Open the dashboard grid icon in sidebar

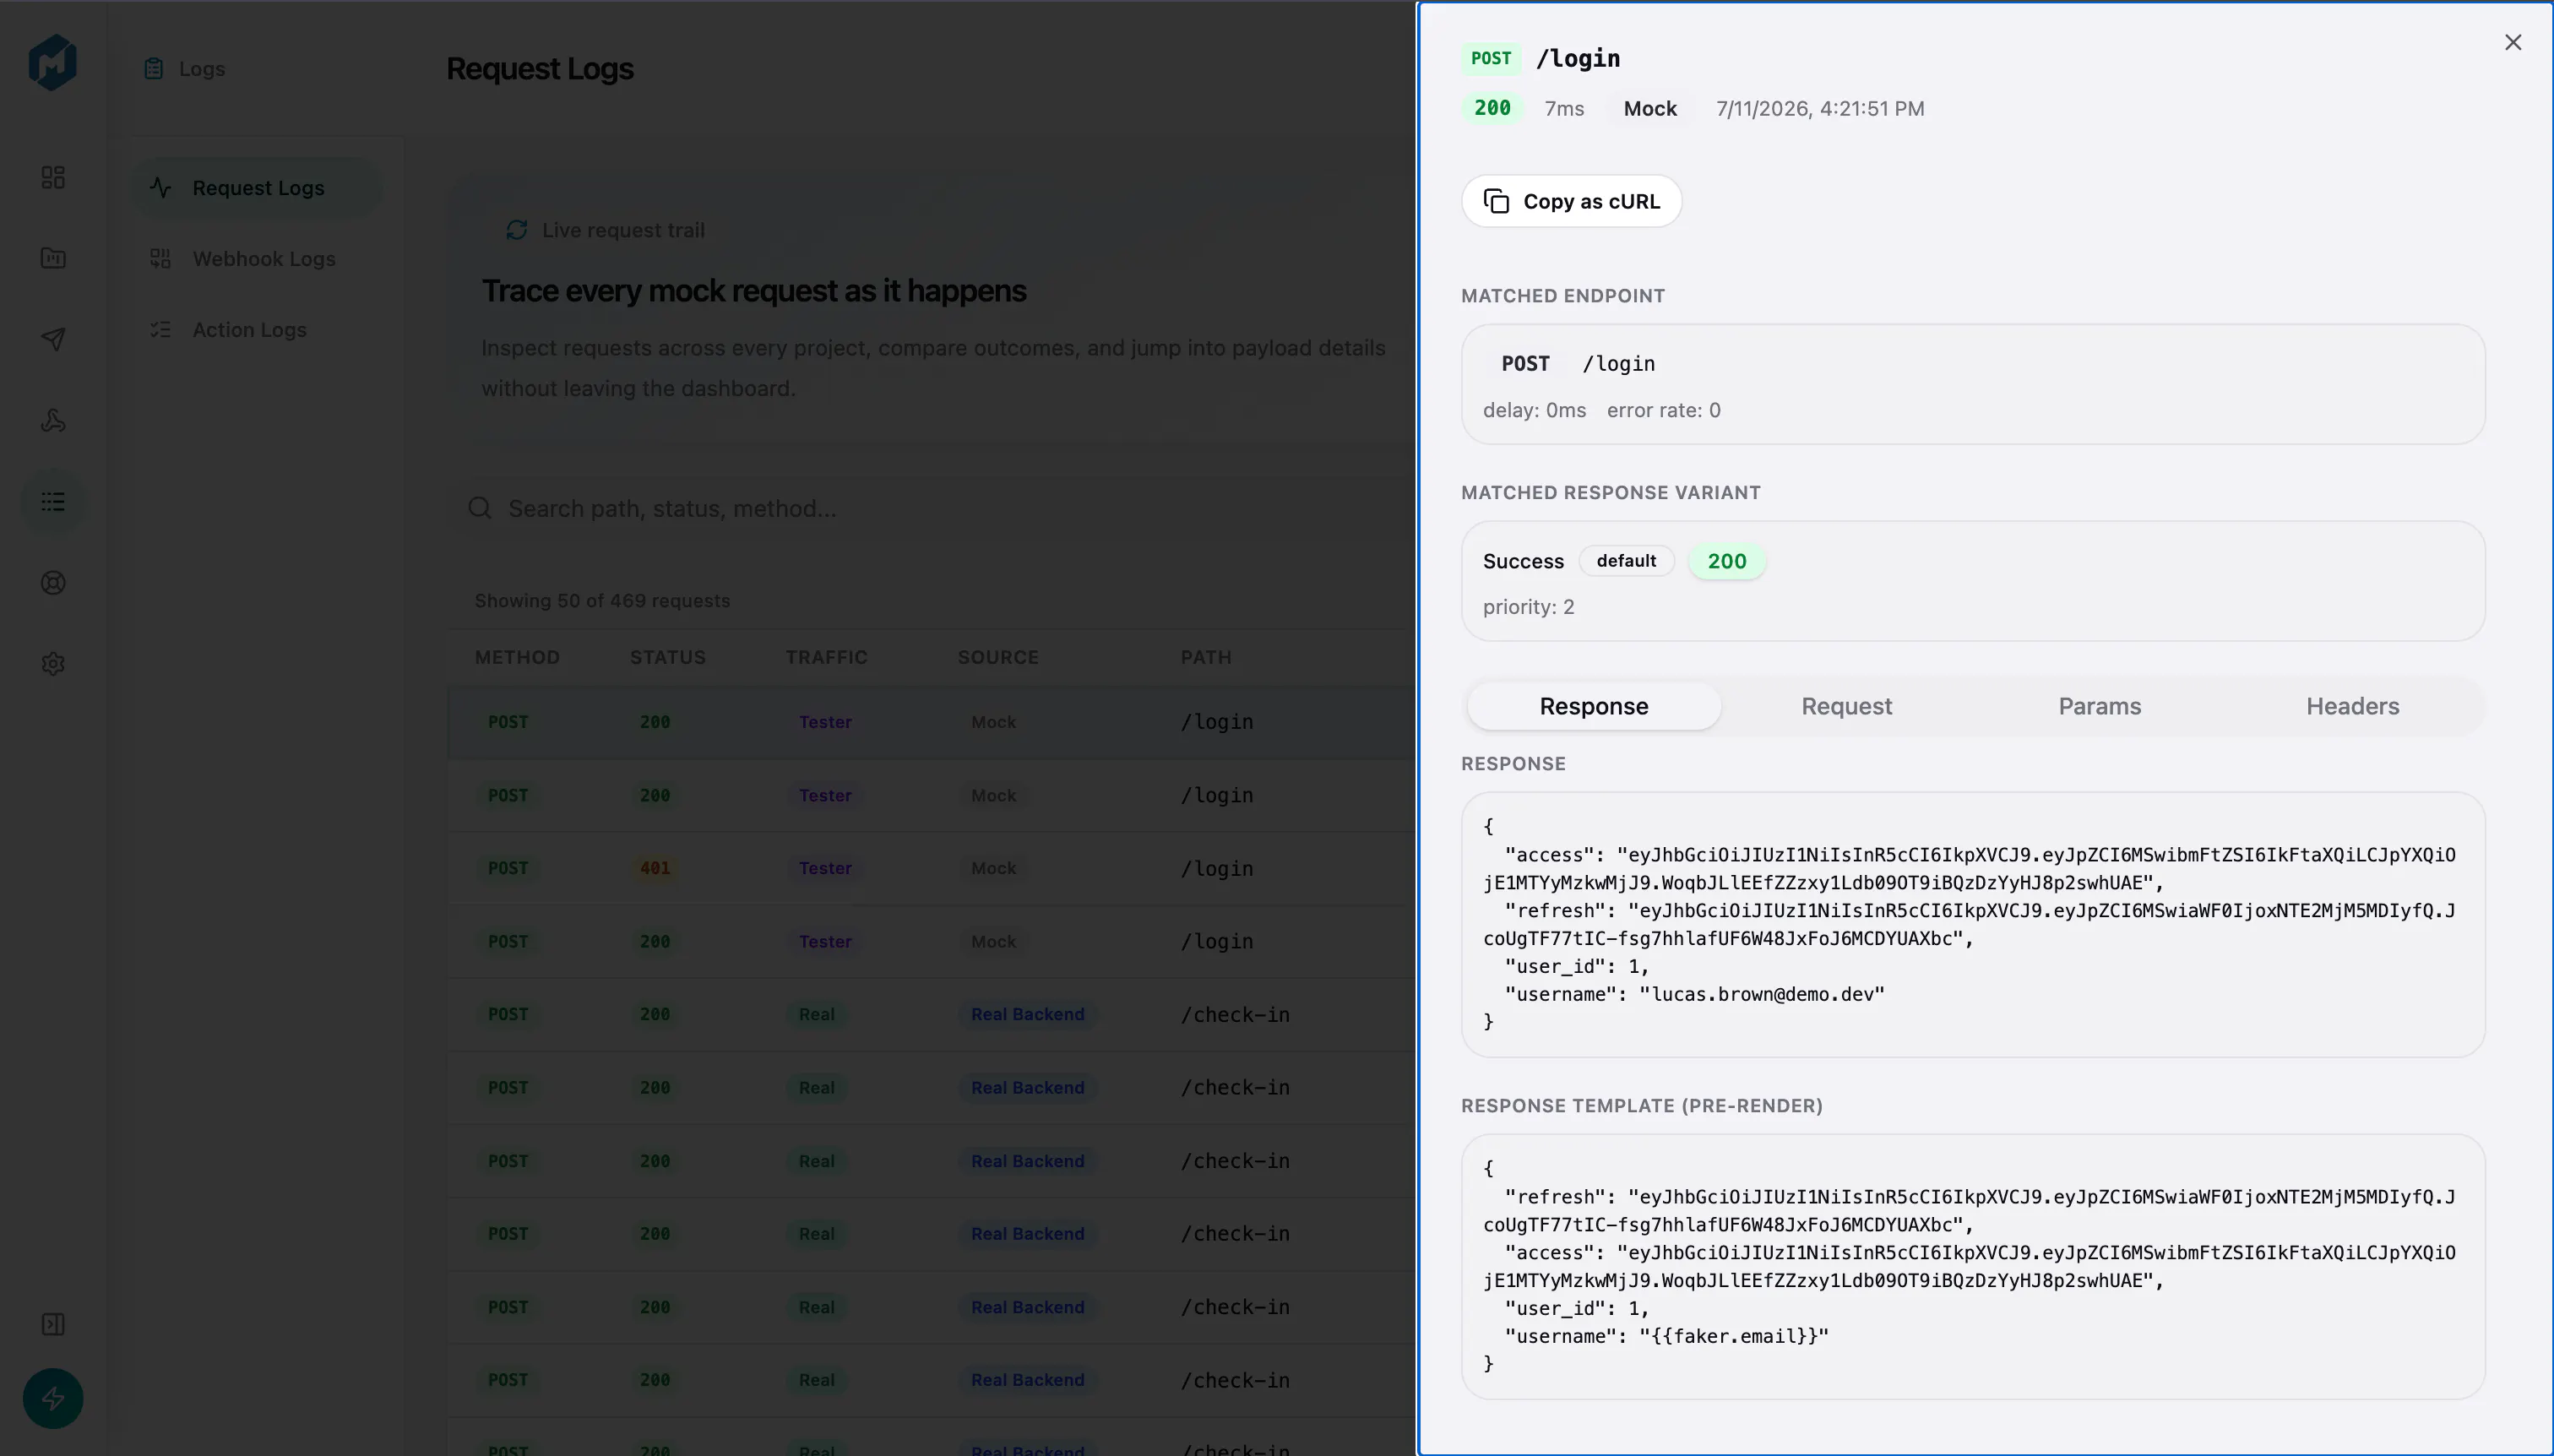click(x=53, y=177)
